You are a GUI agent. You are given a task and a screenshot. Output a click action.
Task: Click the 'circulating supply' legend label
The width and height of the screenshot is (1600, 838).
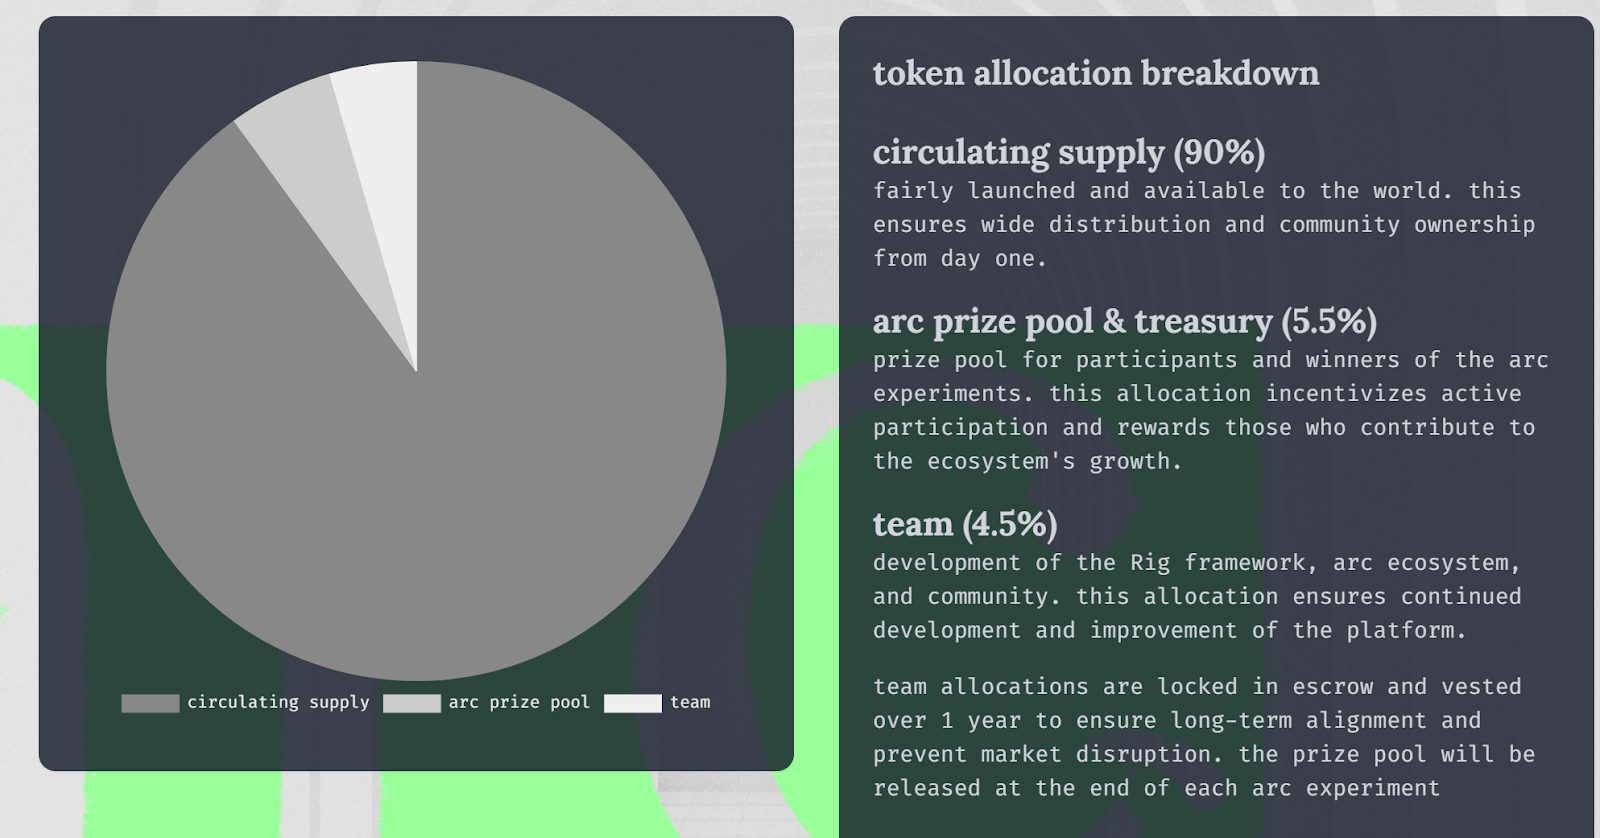pyautogui.click(x=278, y=703)
